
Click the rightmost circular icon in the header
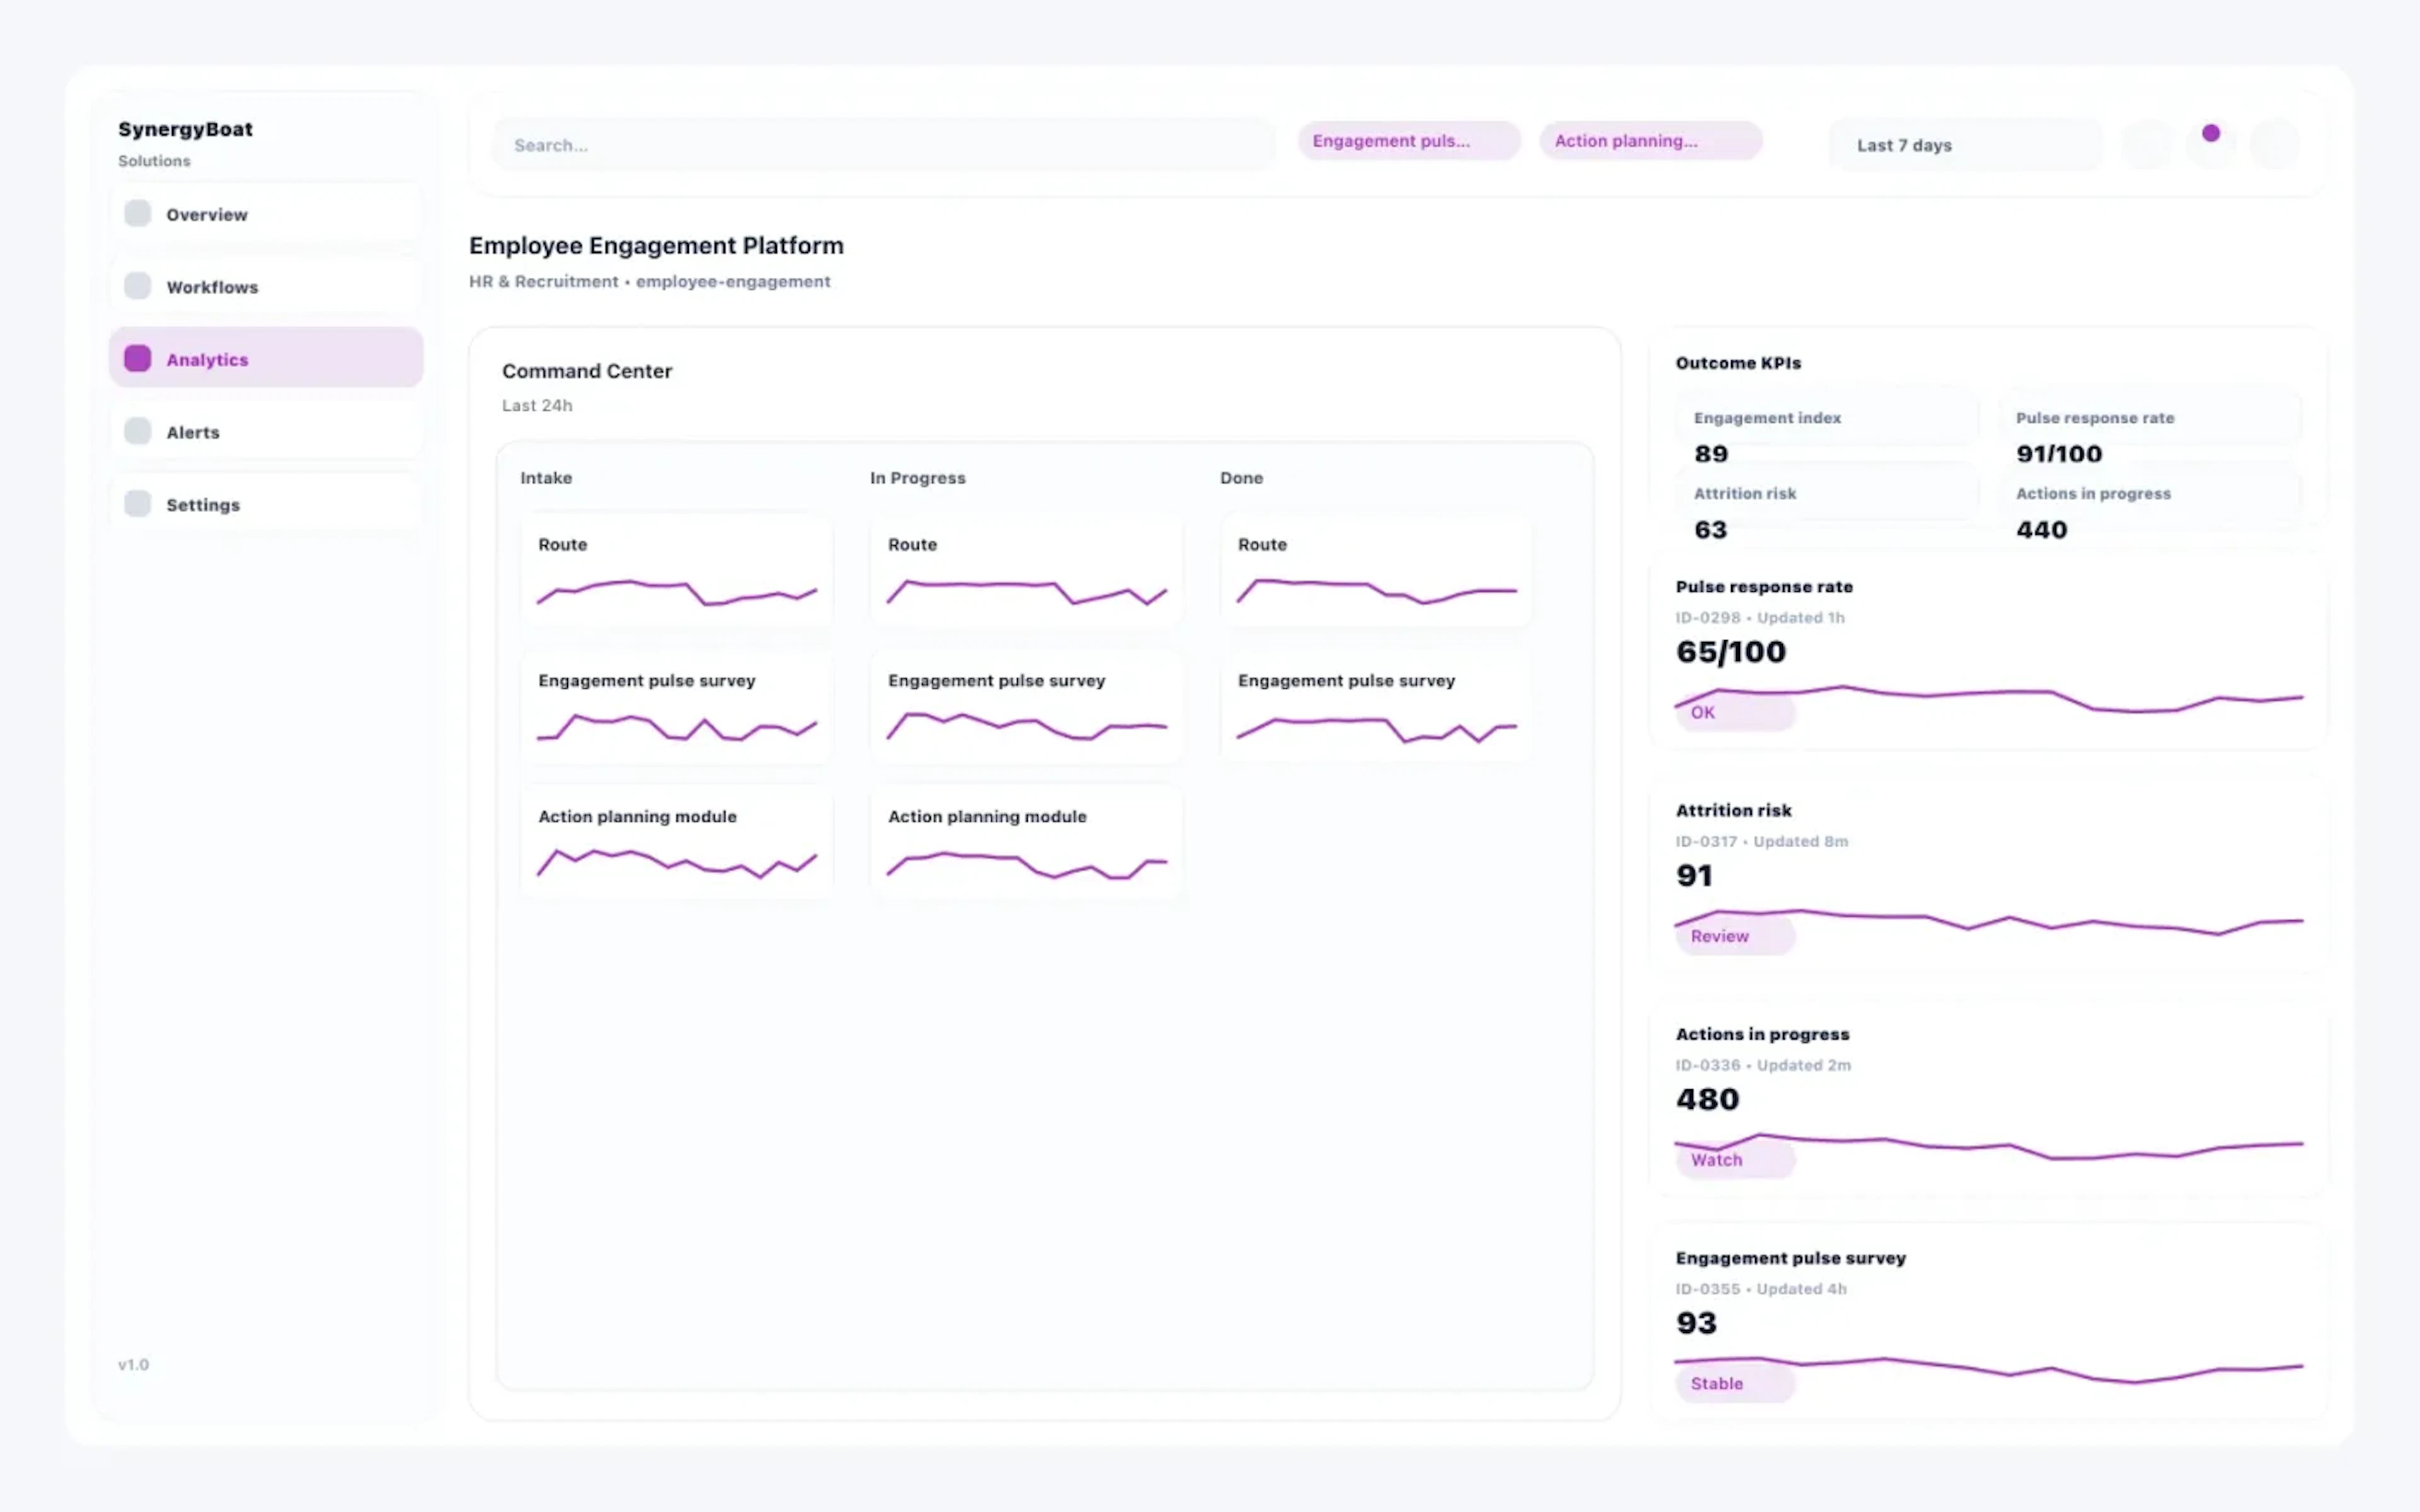2274,144
